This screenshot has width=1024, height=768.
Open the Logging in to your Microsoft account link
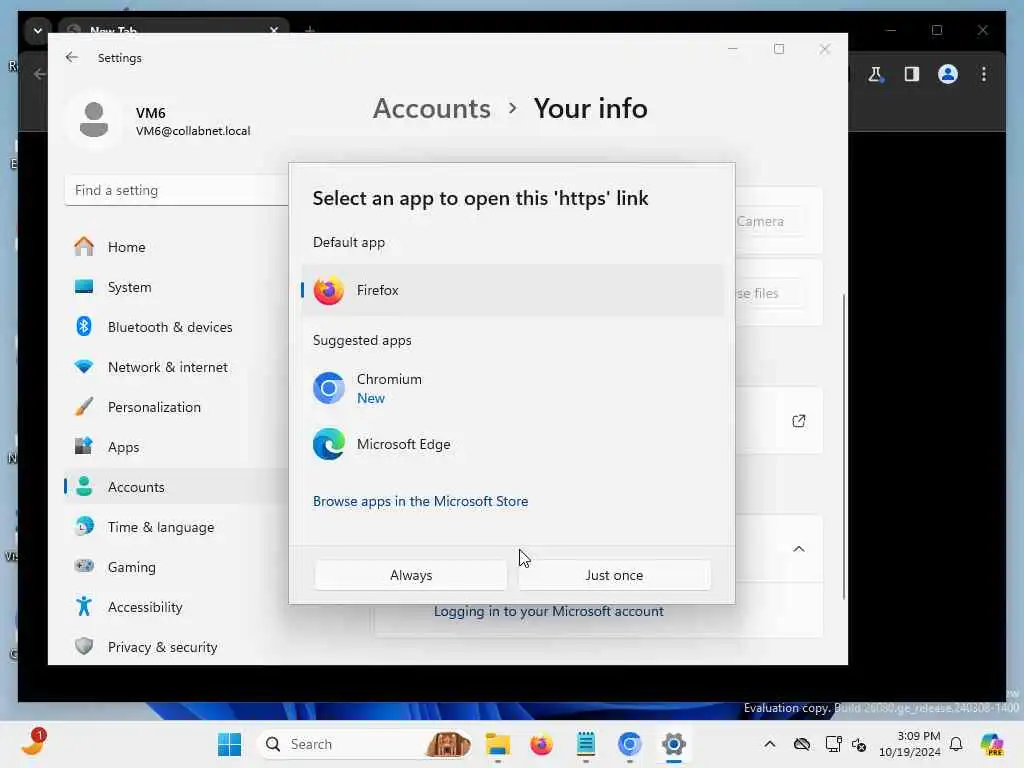549,611
